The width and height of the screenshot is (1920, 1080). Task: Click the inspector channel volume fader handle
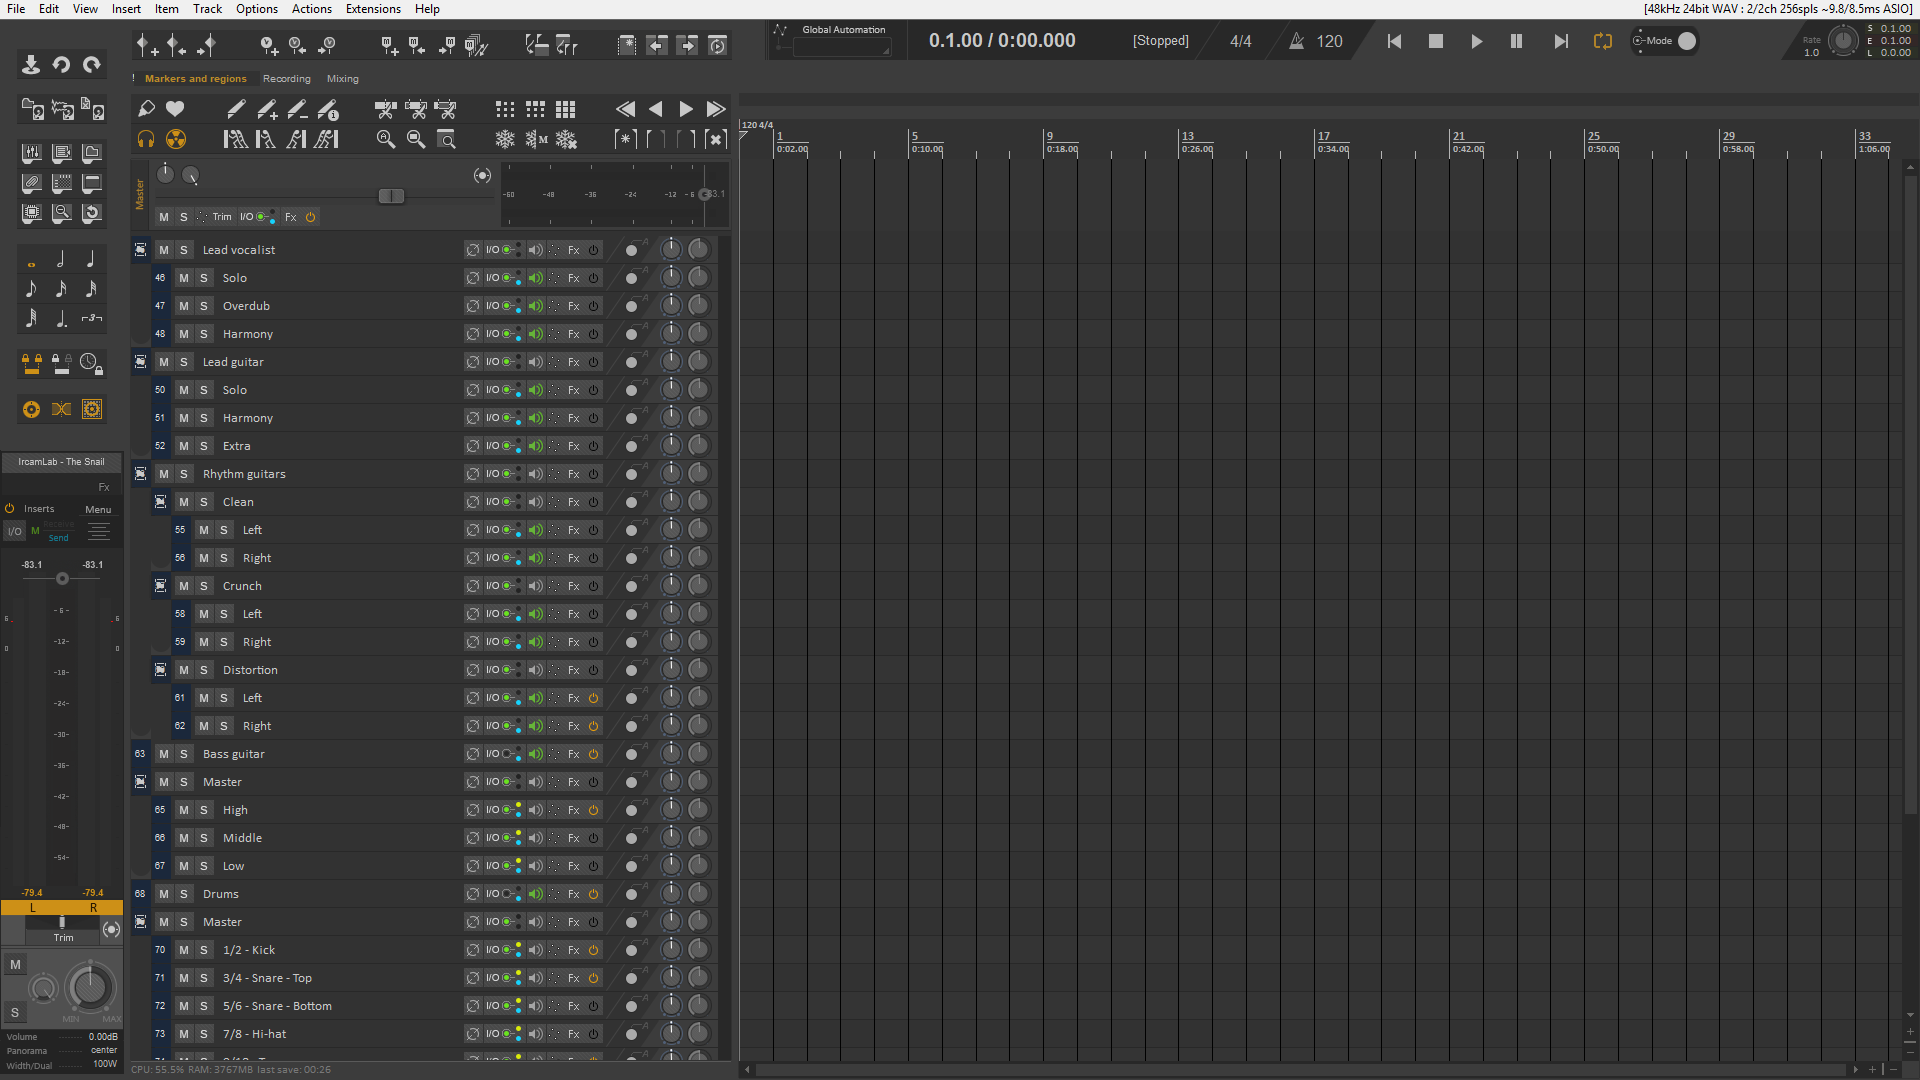[62, 579]
